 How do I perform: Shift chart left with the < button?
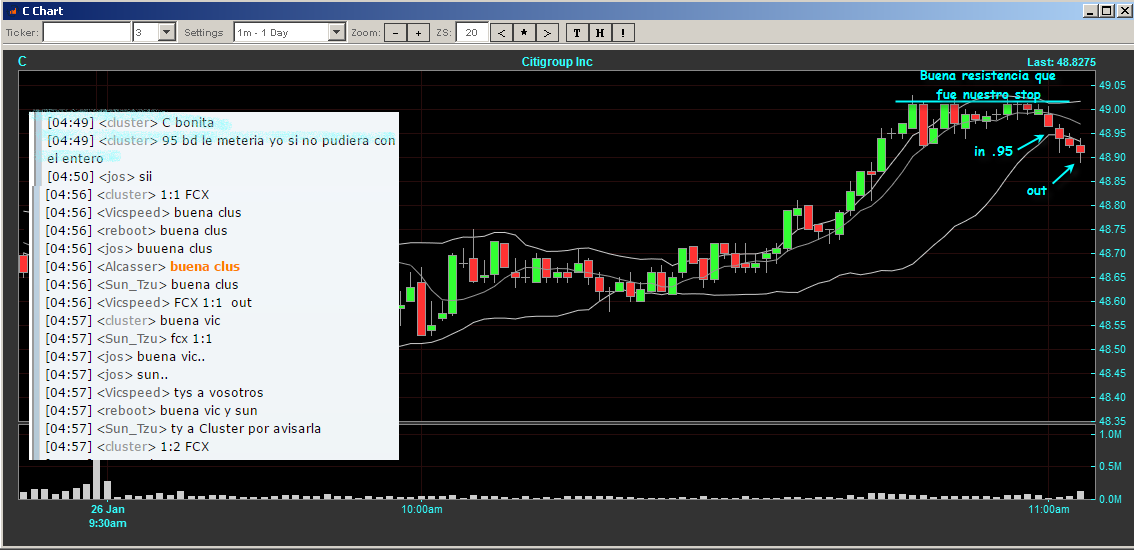click(x=501, y=33)
